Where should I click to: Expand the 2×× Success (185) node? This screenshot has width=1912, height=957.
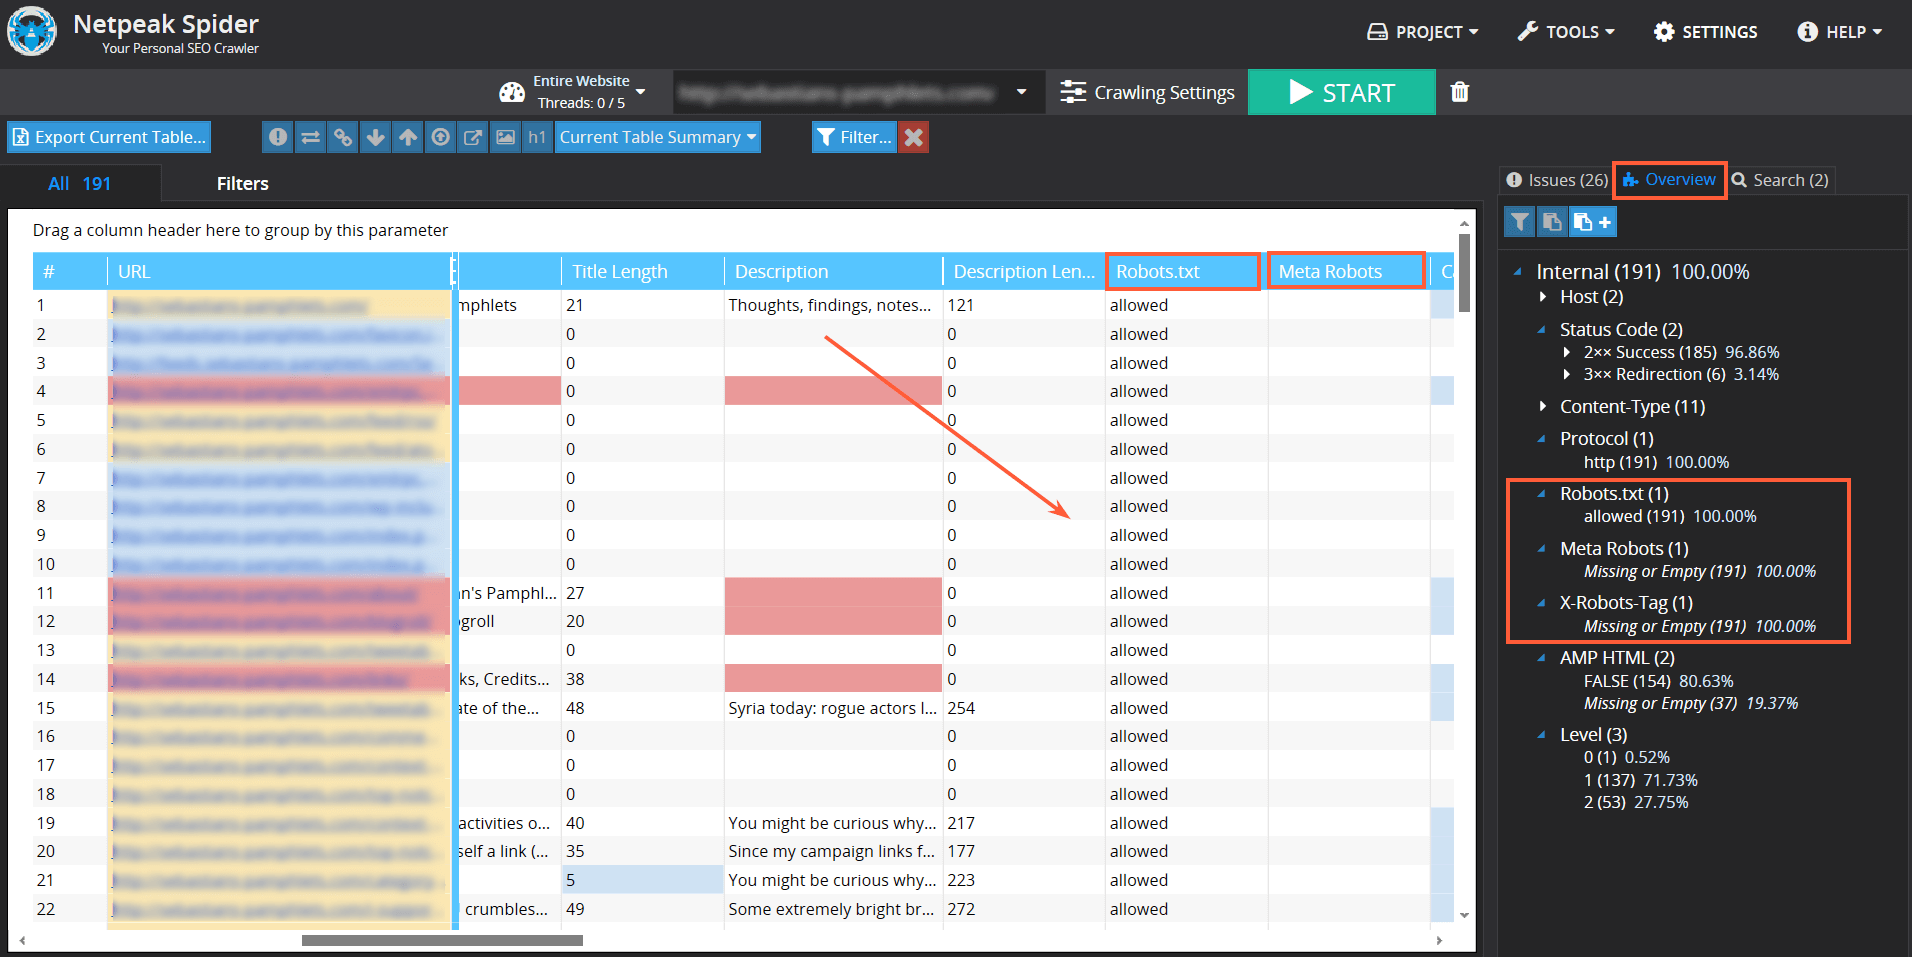tap(1567, 352)
